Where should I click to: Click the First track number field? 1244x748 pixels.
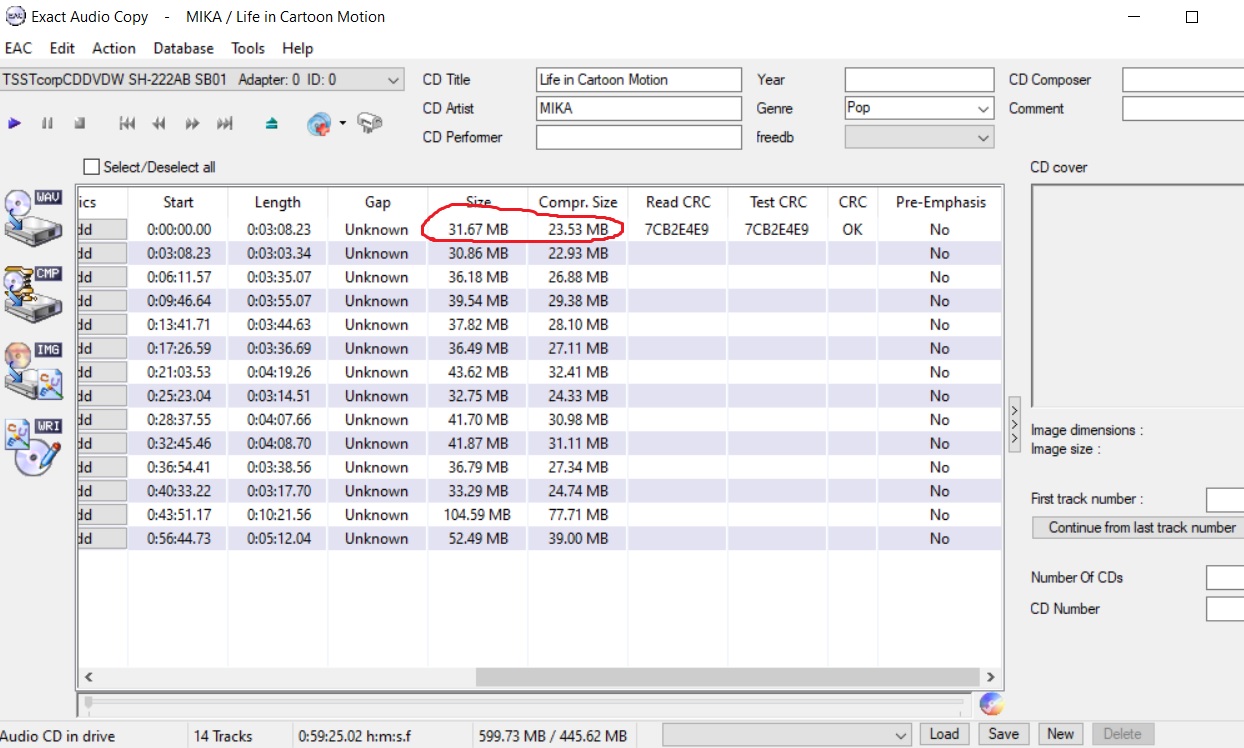[x=1225, y=499]
